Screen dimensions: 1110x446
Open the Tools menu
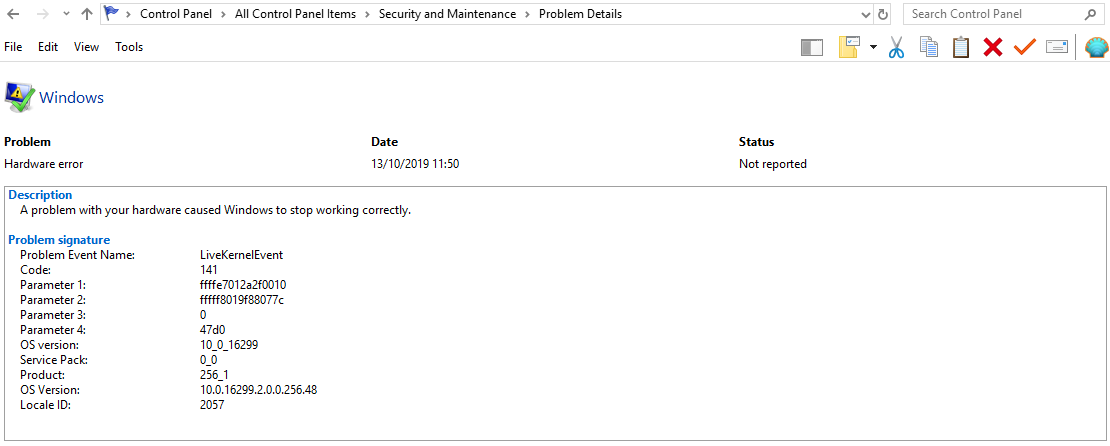click(x=129, y=47)
